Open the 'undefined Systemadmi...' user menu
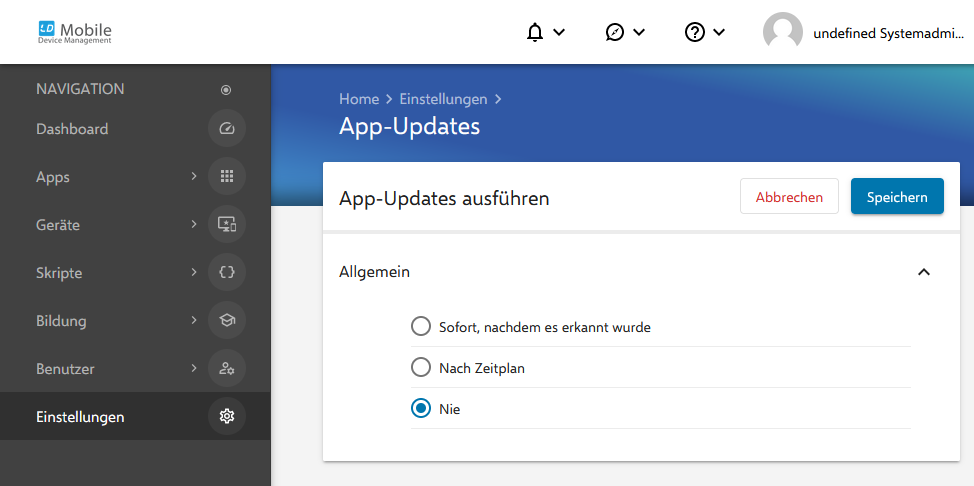Viewport: 974px width, 486px height. click(888, 34)
